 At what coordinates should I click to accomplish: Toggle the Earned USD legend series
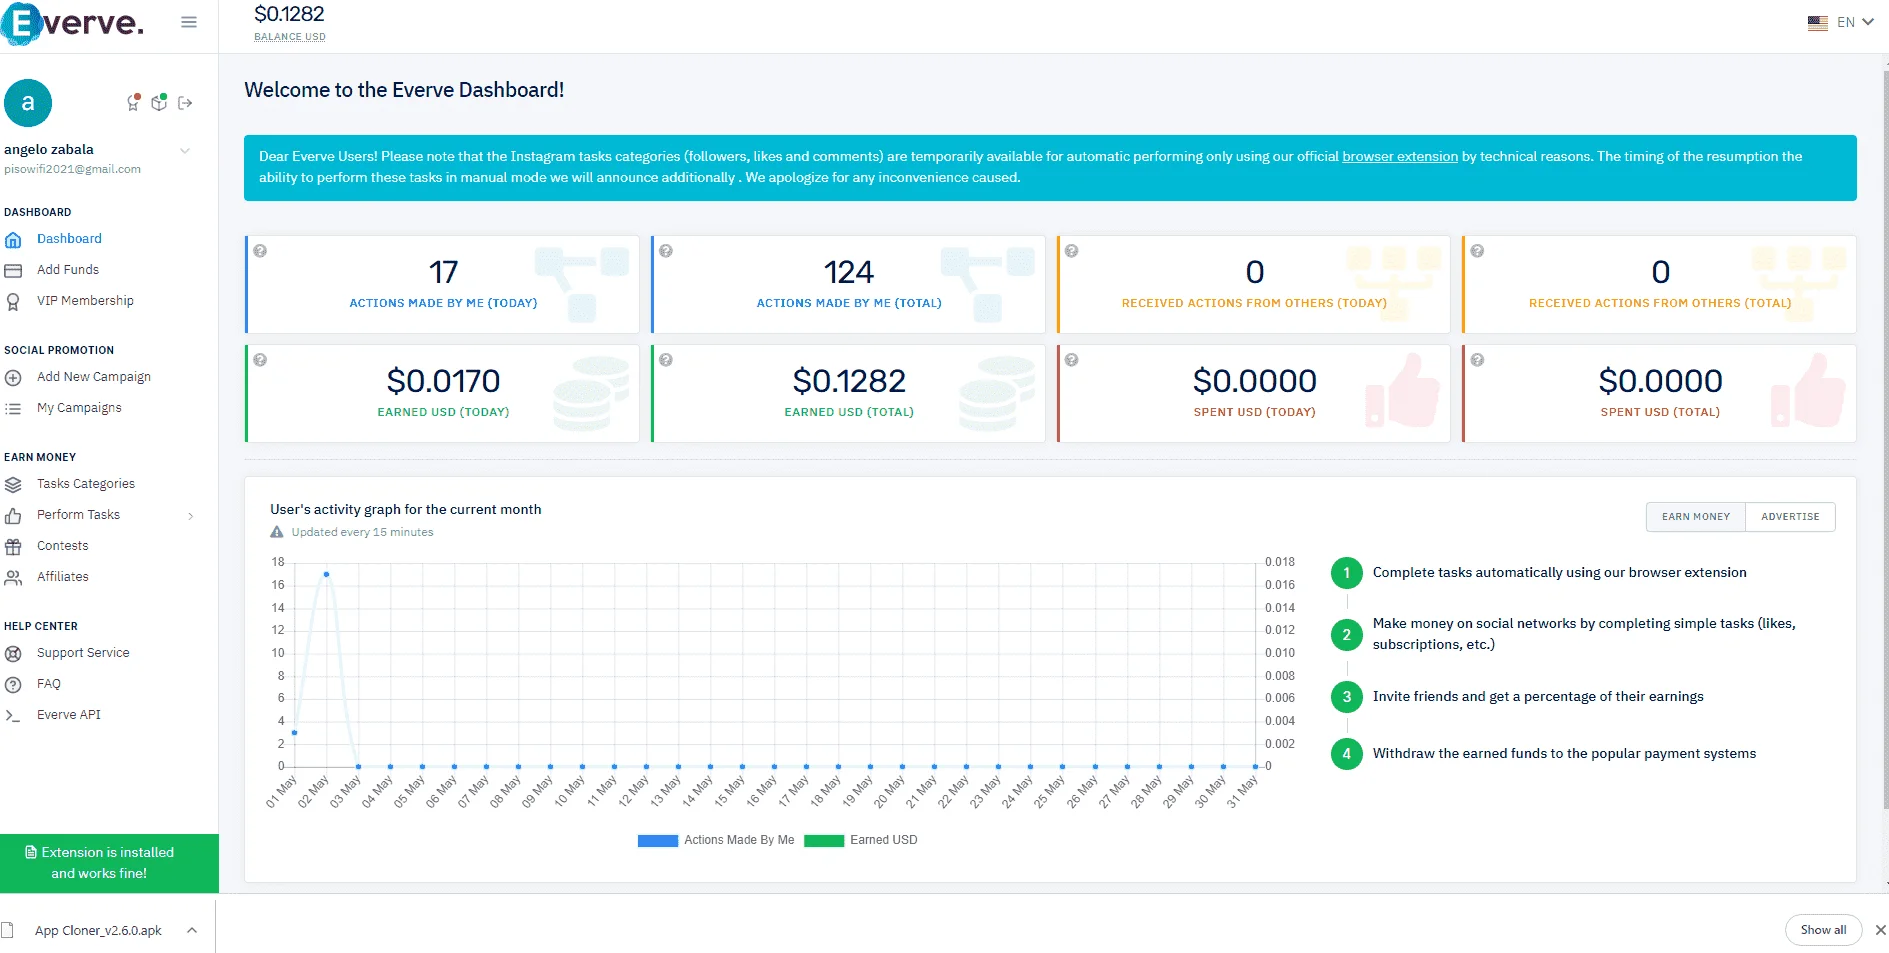(861, 840)
